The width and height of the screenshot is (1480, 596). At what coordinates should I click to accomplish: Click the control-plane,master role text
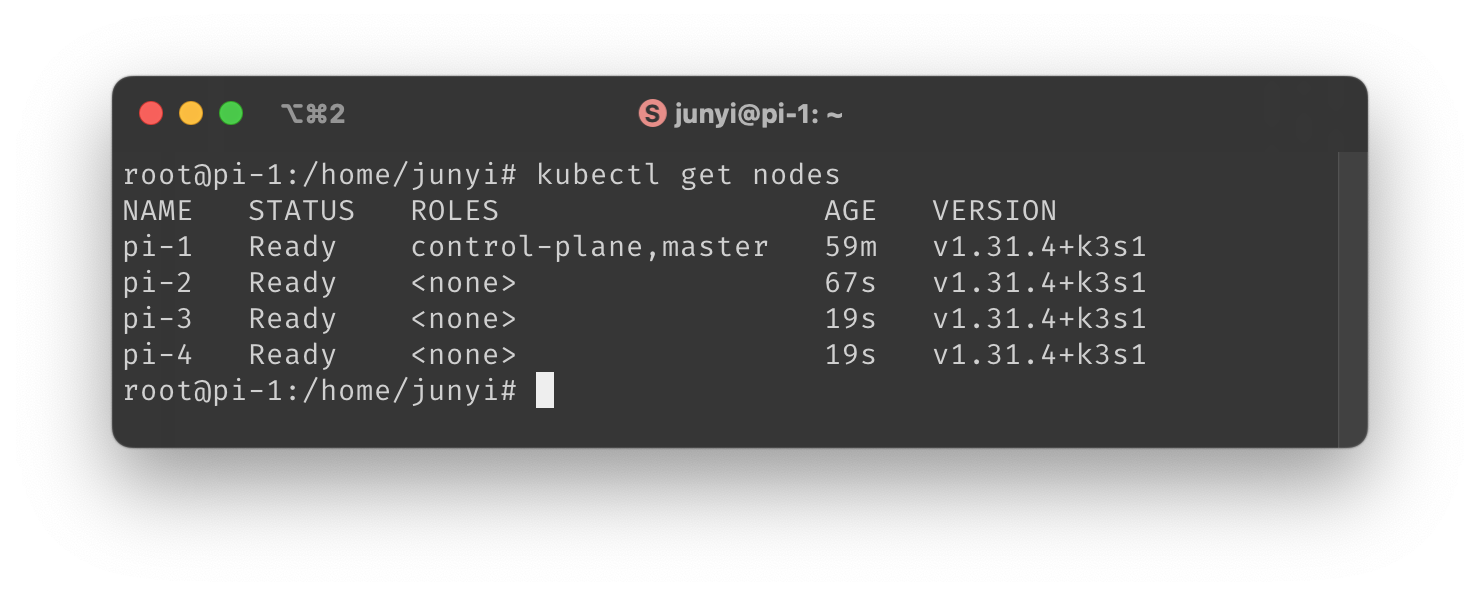pos(590,247)
